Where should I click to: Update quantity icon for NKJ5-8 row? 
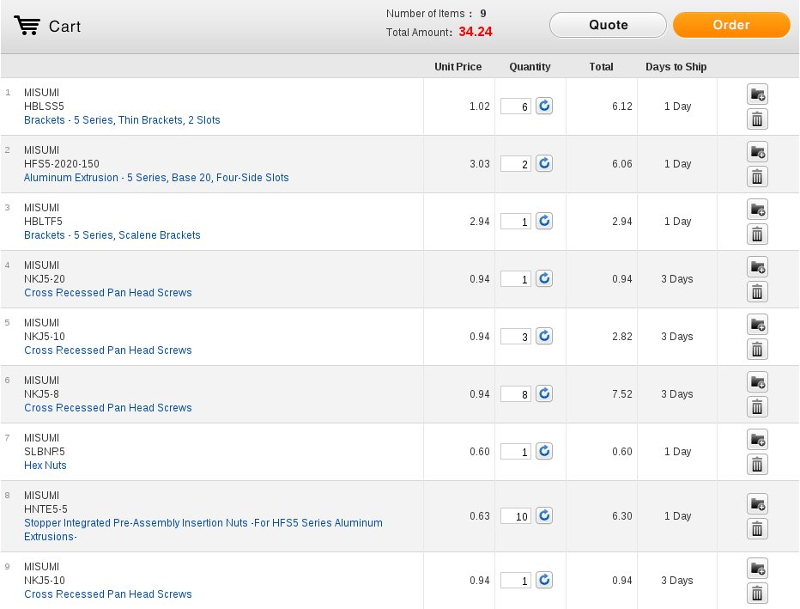544,394
